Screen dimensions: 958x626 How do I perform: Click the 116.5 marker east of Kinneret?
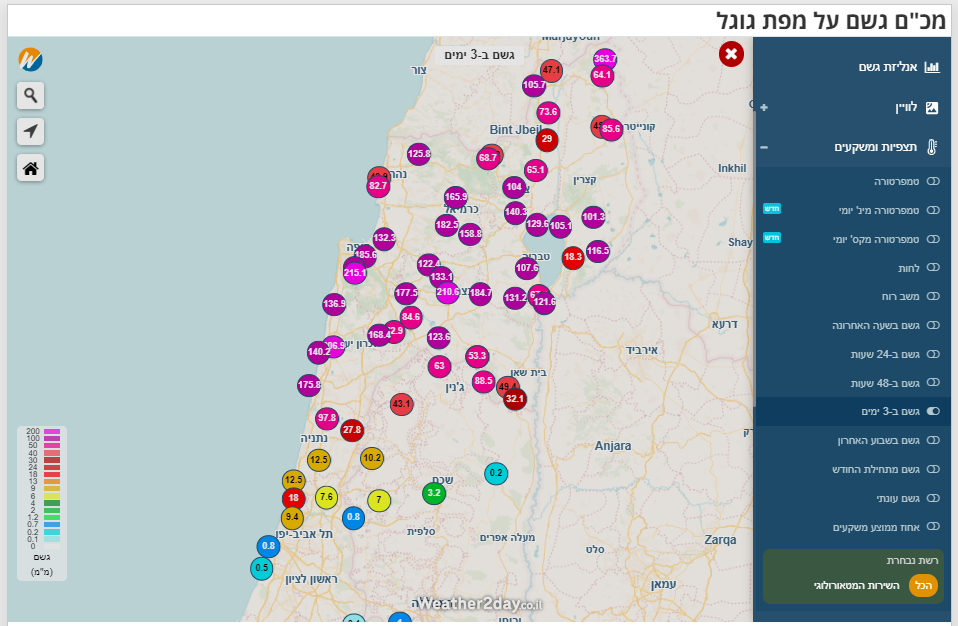(598, 250)
